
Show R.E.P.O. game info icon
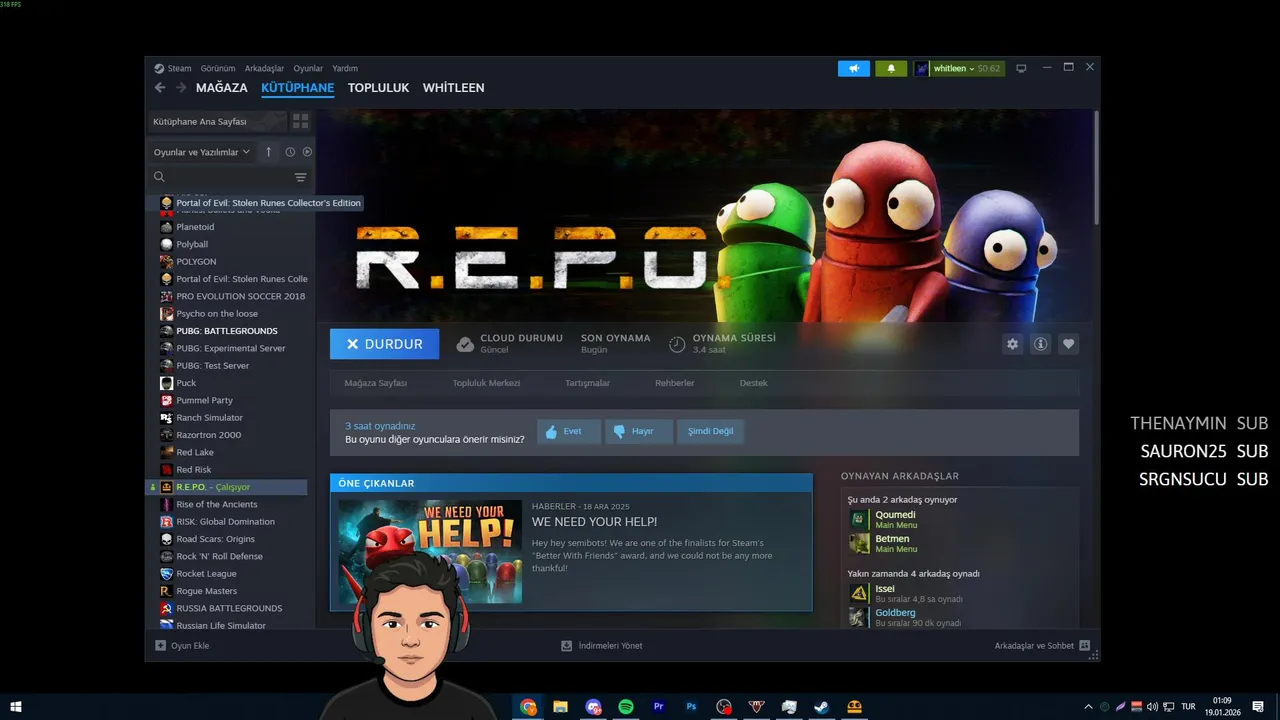coord(1040,344)
